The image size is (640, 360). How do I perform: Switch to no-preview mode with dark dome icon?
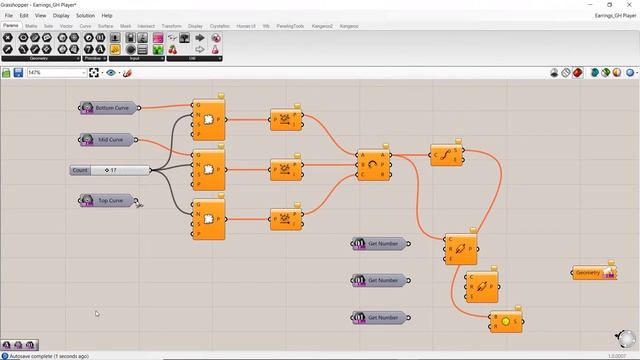tap(554, 73)
